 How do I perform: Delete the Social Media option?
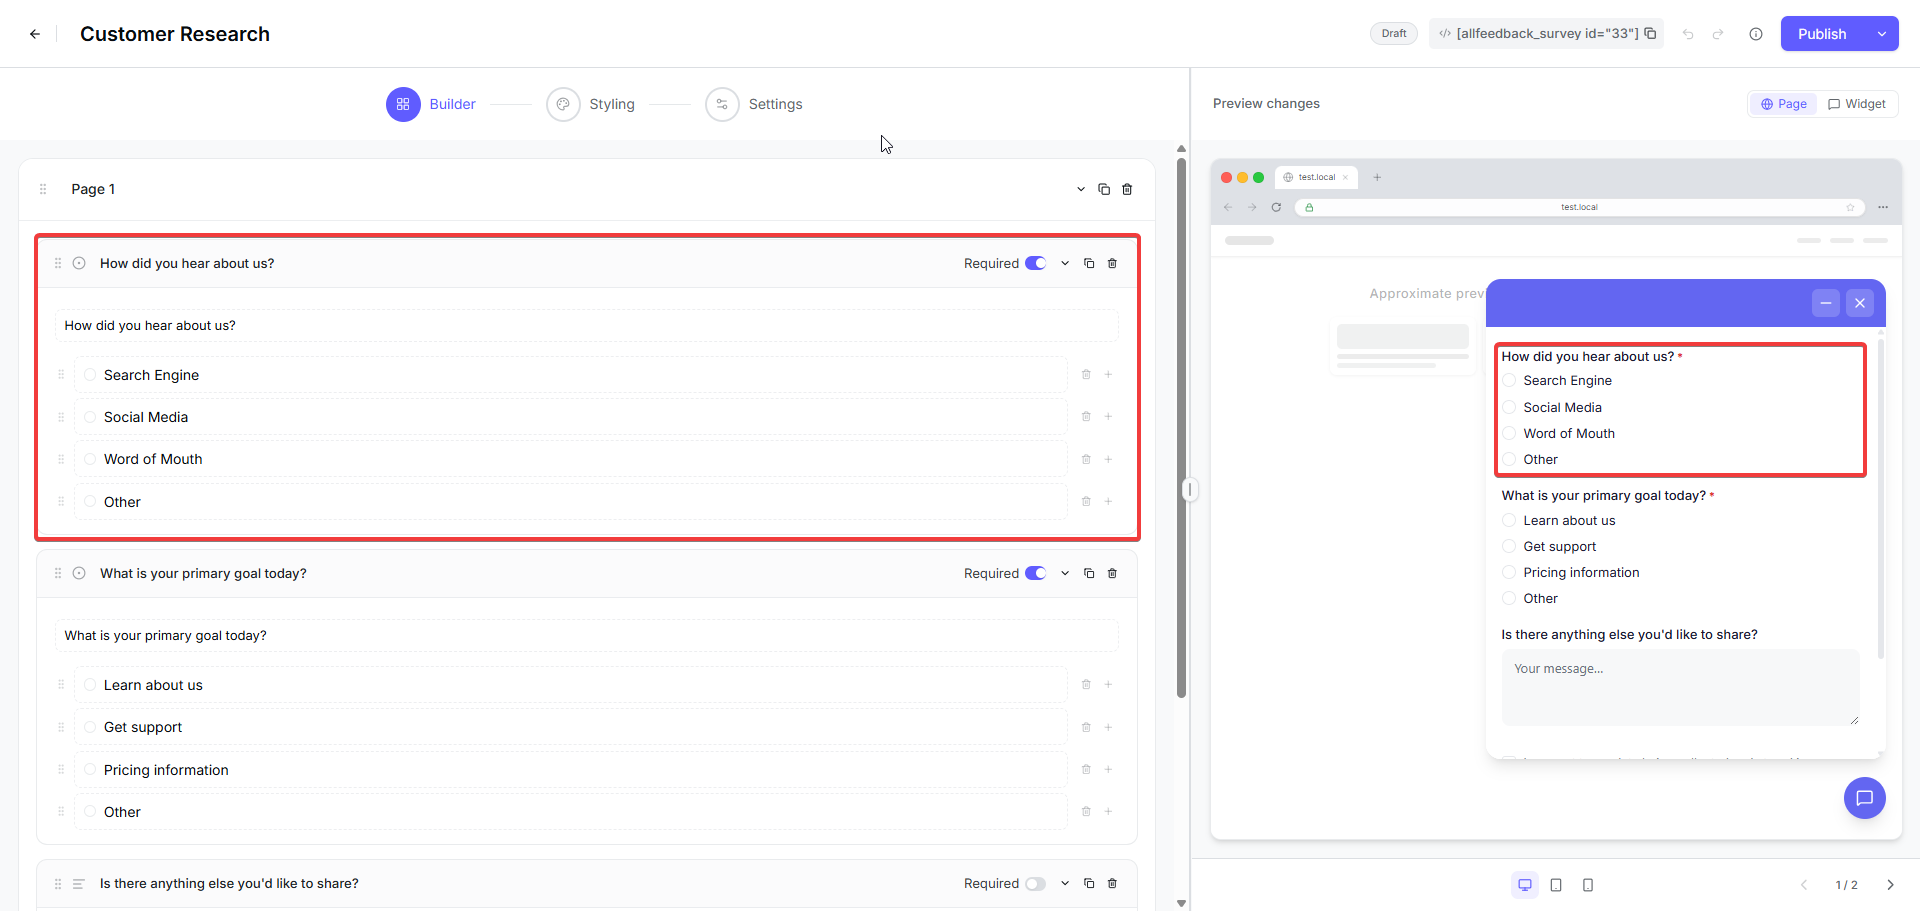click(1086, 417)
